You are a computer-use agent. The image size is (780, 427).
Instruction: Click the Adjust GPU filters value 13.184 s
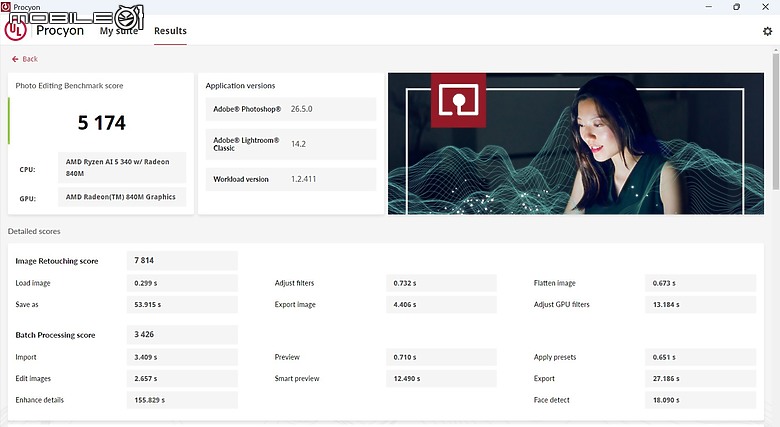(700, 305)
